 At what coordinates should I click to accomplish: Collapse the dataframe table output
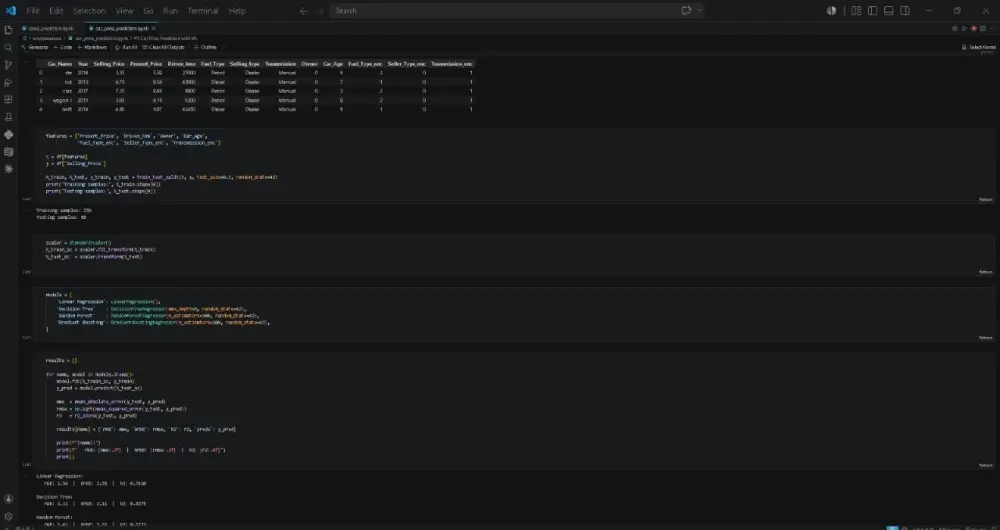(x=26, y=63)
